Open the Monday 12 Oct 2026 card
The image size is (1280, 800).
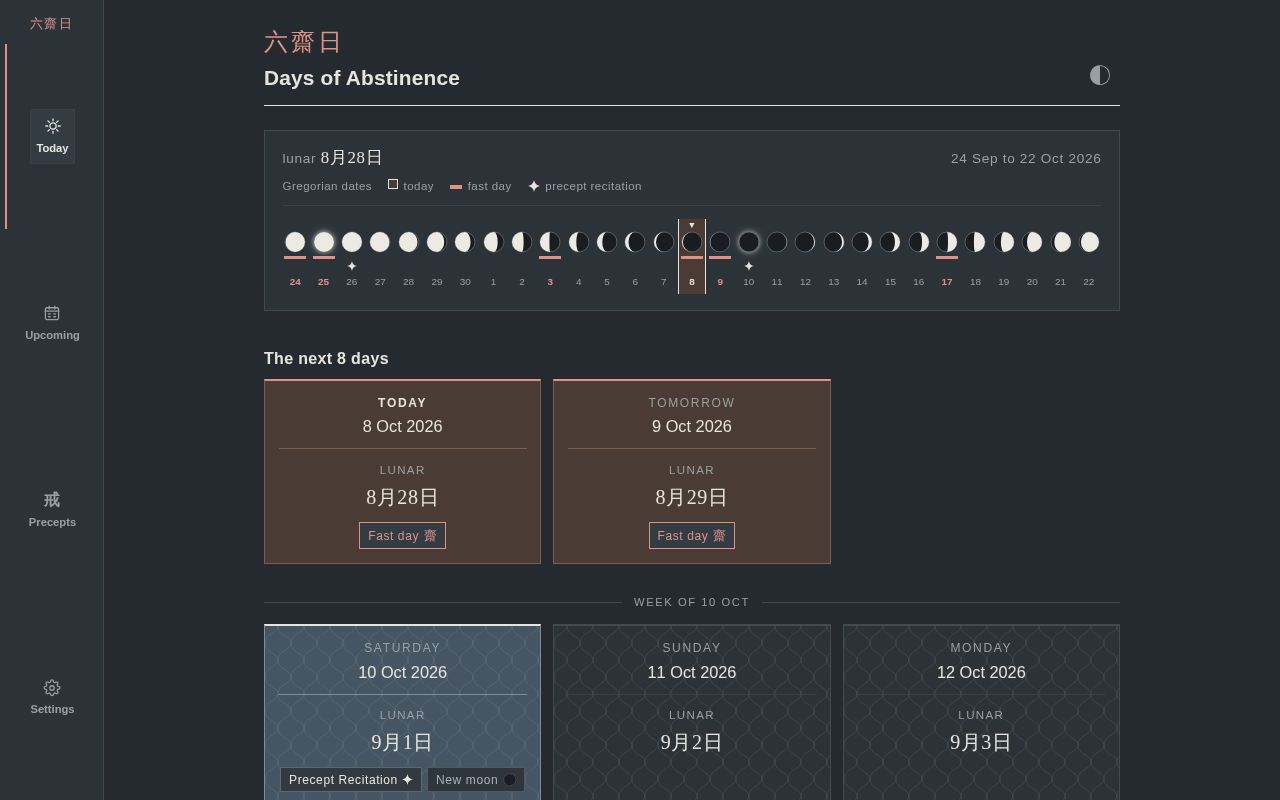click(x=981, y=712)
